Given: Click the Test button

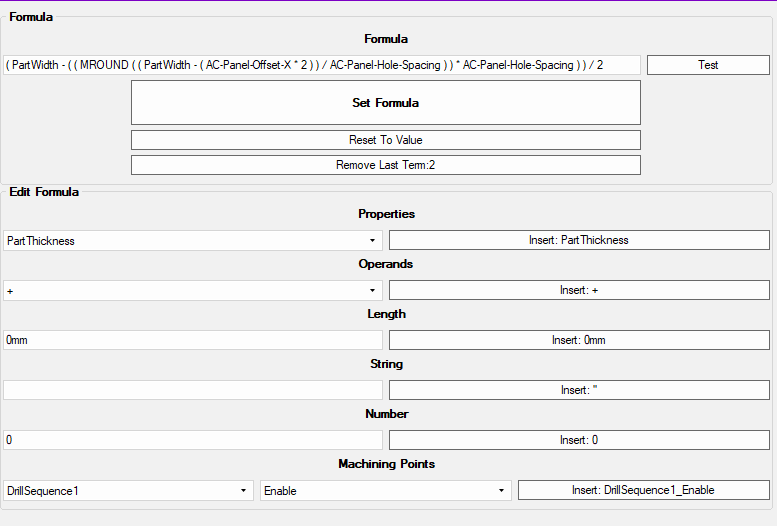Looking at the screenshot, I should click(x=708, y=65).
